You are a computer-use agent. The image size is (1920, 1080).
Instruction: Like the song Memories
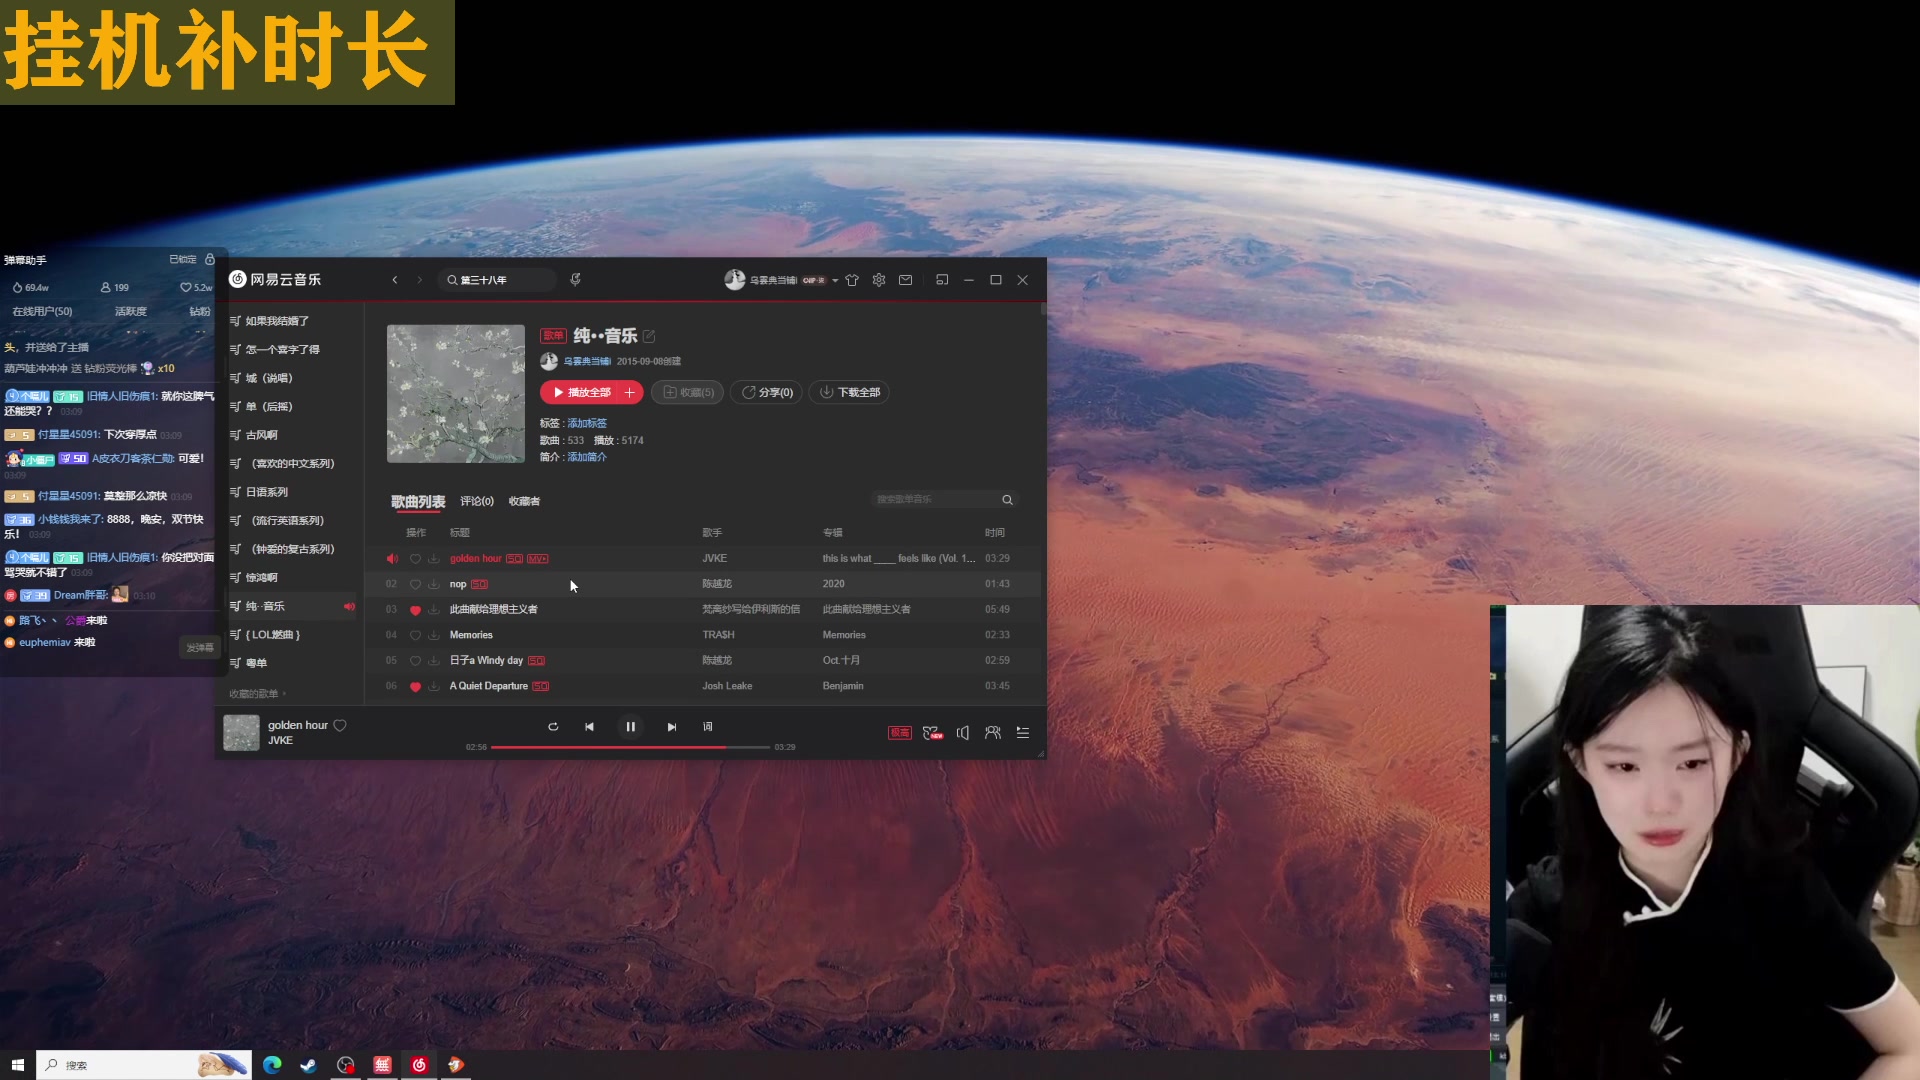415,635
